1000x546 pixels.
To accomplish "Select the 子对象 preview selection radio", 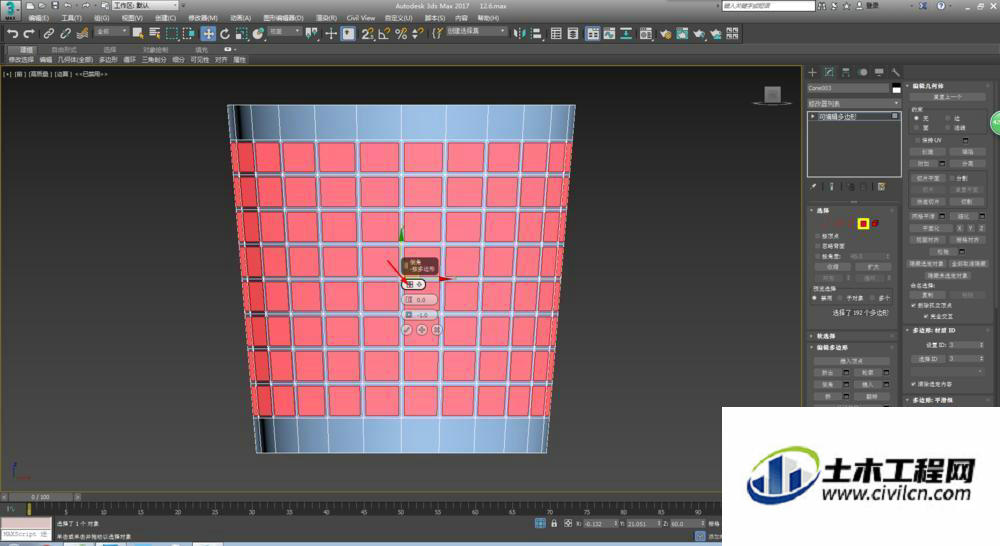I will [x=841, y=298].
